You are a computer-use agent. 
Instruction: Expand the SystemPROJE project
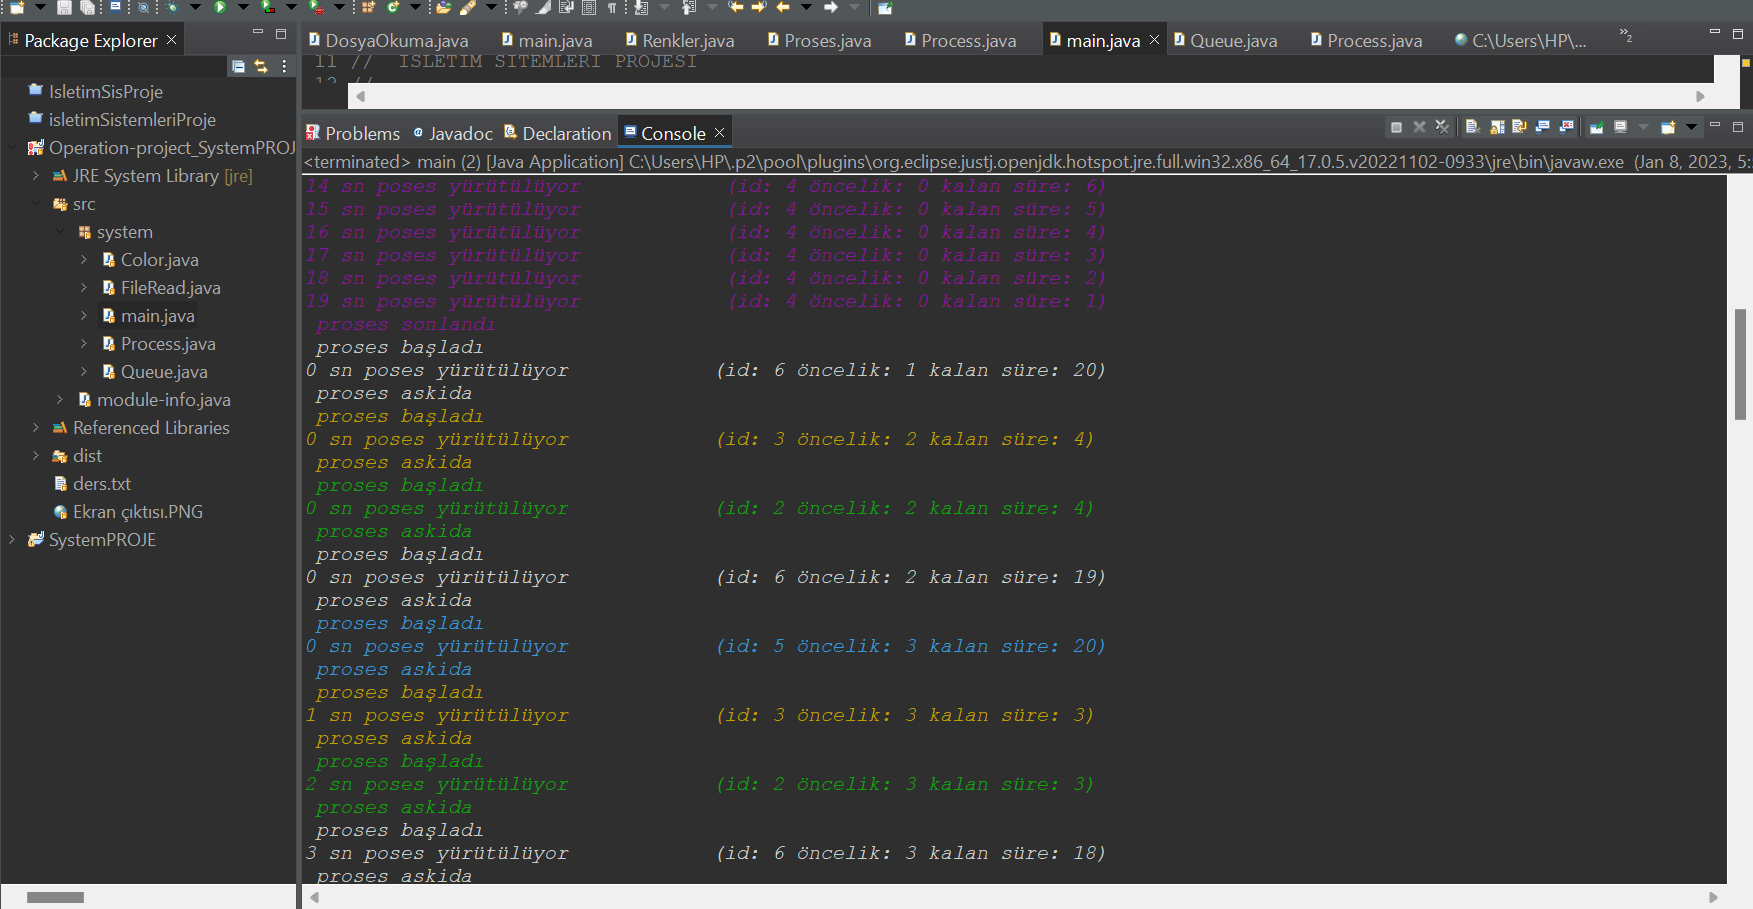(x=12, y=540)
